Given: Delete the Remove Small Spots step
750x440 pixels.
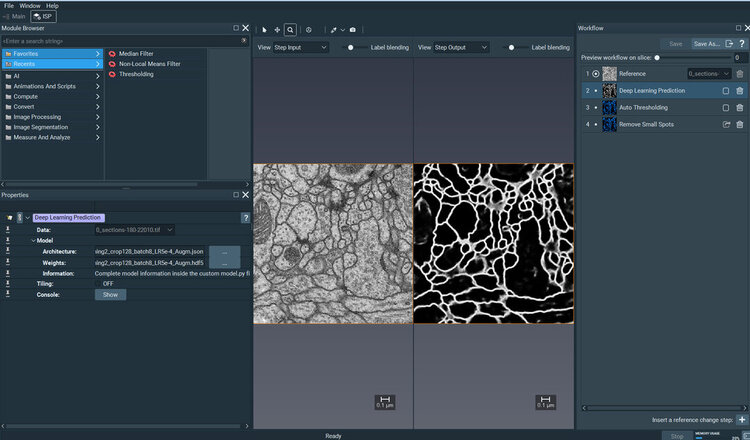Looking at the screenshot, I should point(739,124).
